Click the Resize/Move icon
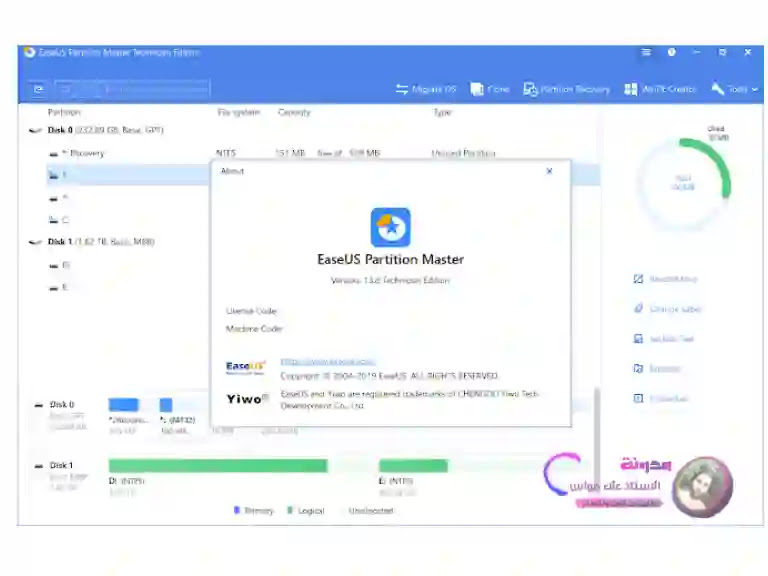The width and height of the screenshot is (768, 576). coord(638,279)
